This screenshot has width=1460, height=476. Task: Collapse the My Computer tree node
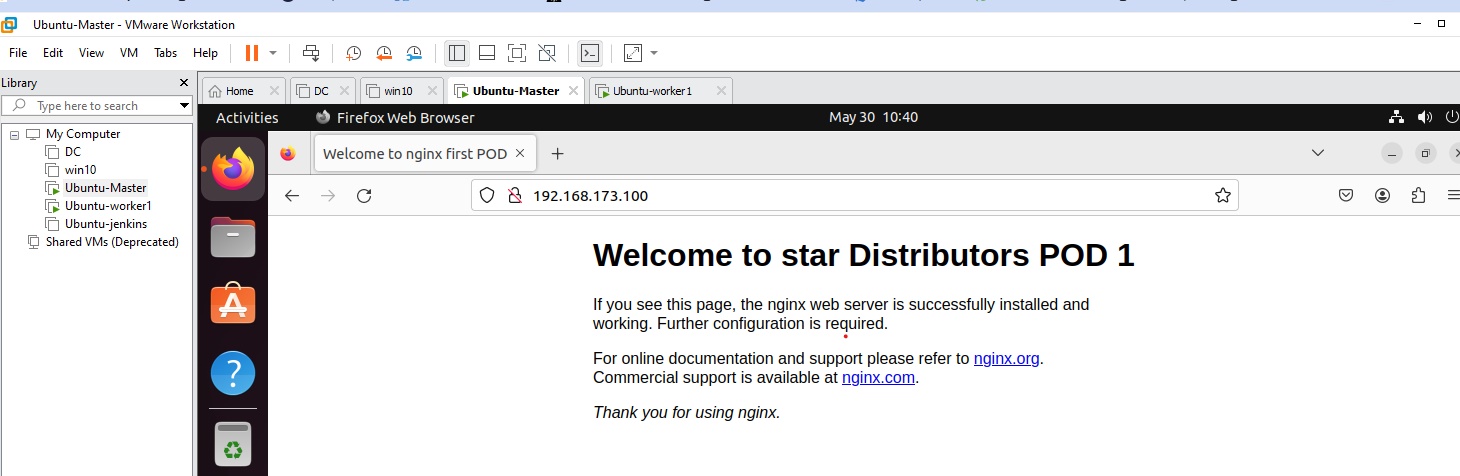click(x=15, y=134)
